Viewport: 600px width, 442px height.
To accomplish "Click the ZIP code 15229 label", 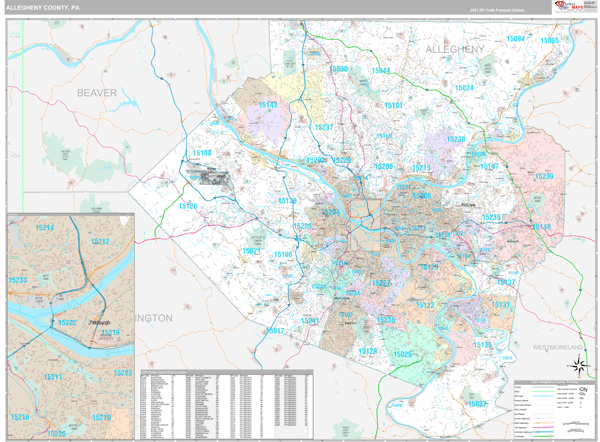I will pyautogui.click(x=342, y=160).
